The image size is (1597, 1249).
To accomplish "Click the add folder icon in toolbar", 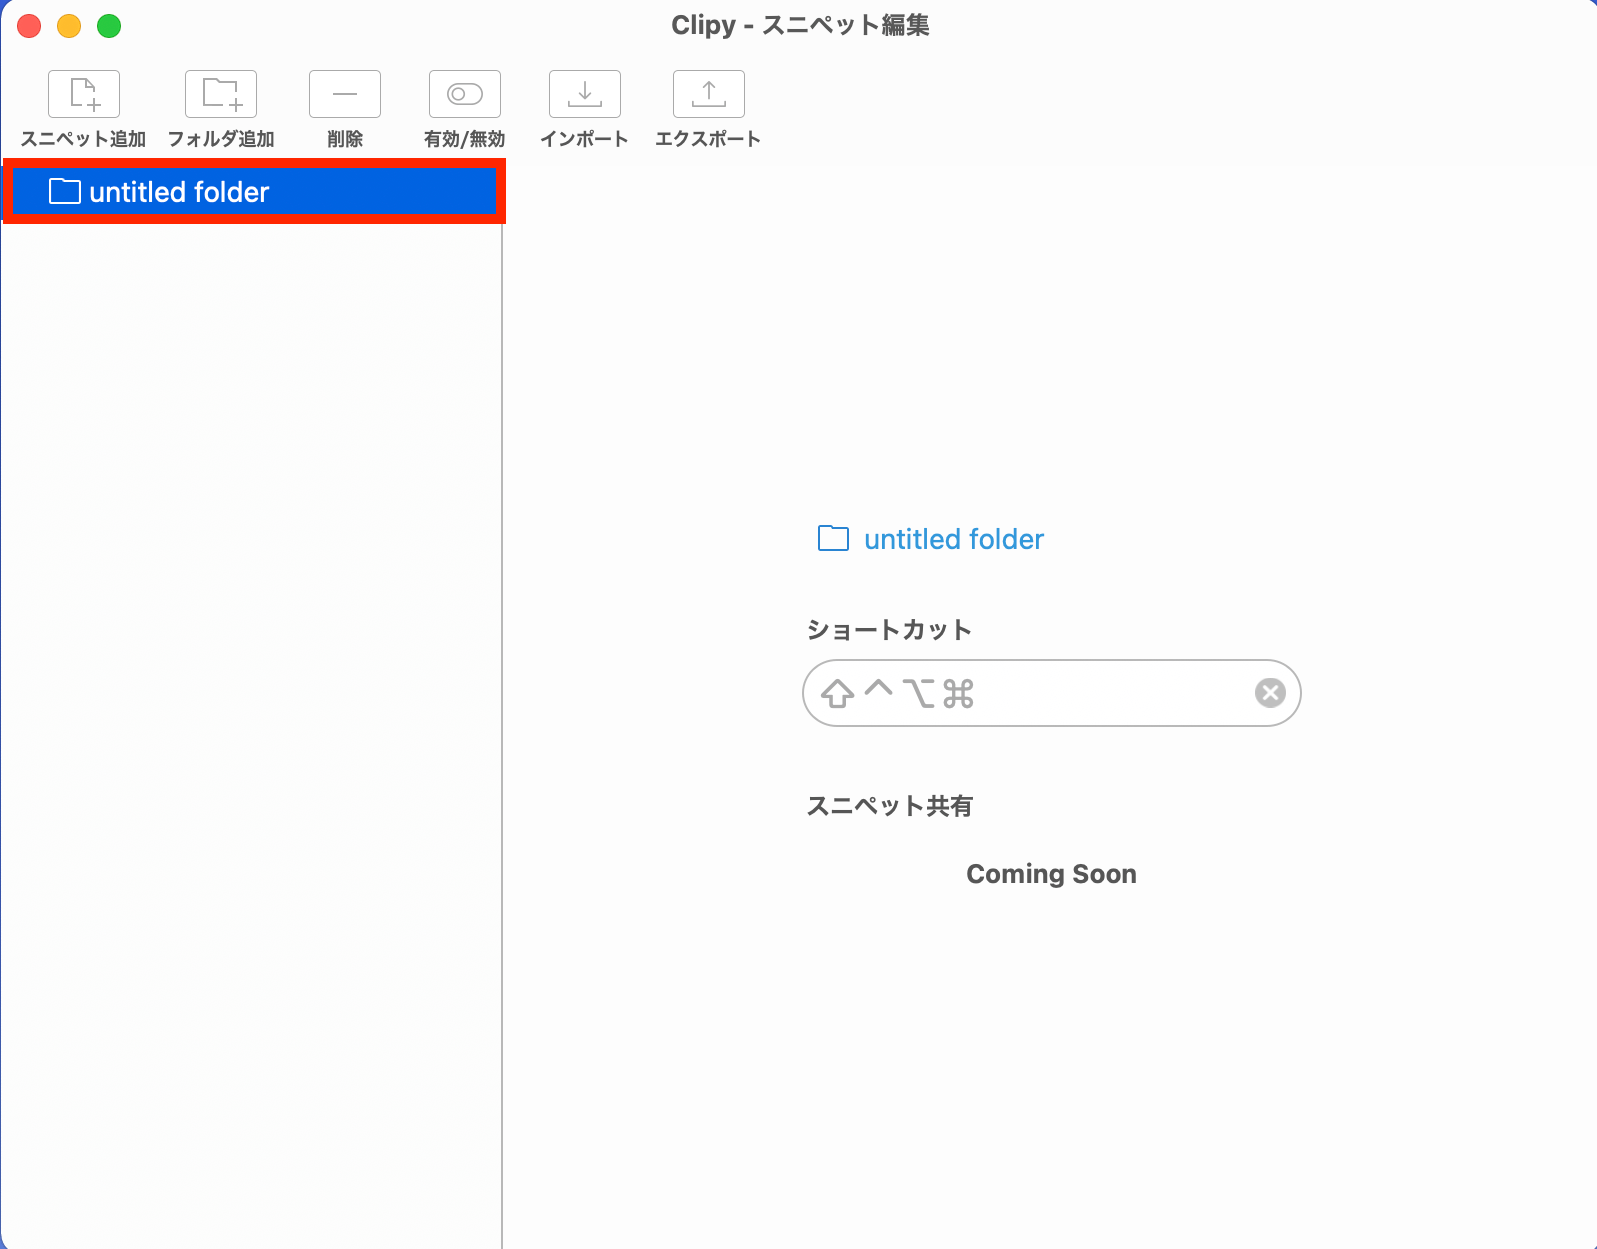I will 221,94.
